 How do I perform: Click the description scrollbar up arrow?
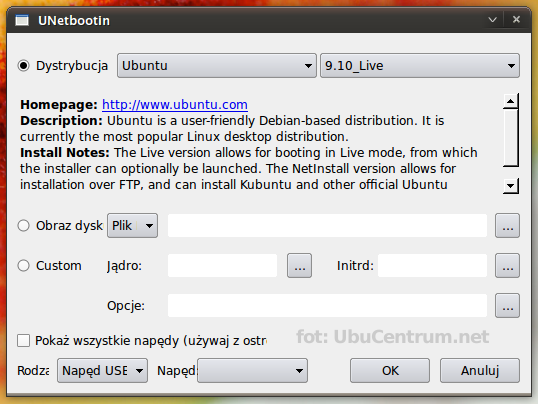[x=511, y=101]
